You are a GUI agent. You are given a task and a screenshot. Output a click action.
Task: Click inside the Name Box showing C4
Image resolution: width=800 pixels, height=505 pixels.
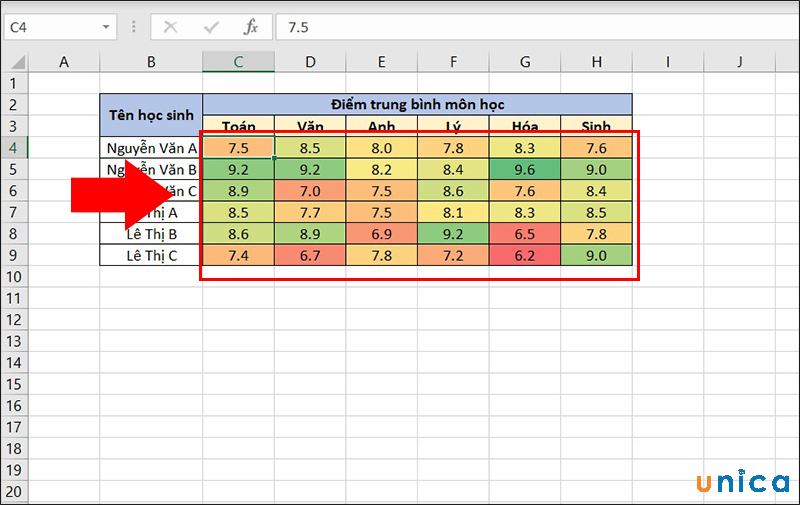coord(50,27)
